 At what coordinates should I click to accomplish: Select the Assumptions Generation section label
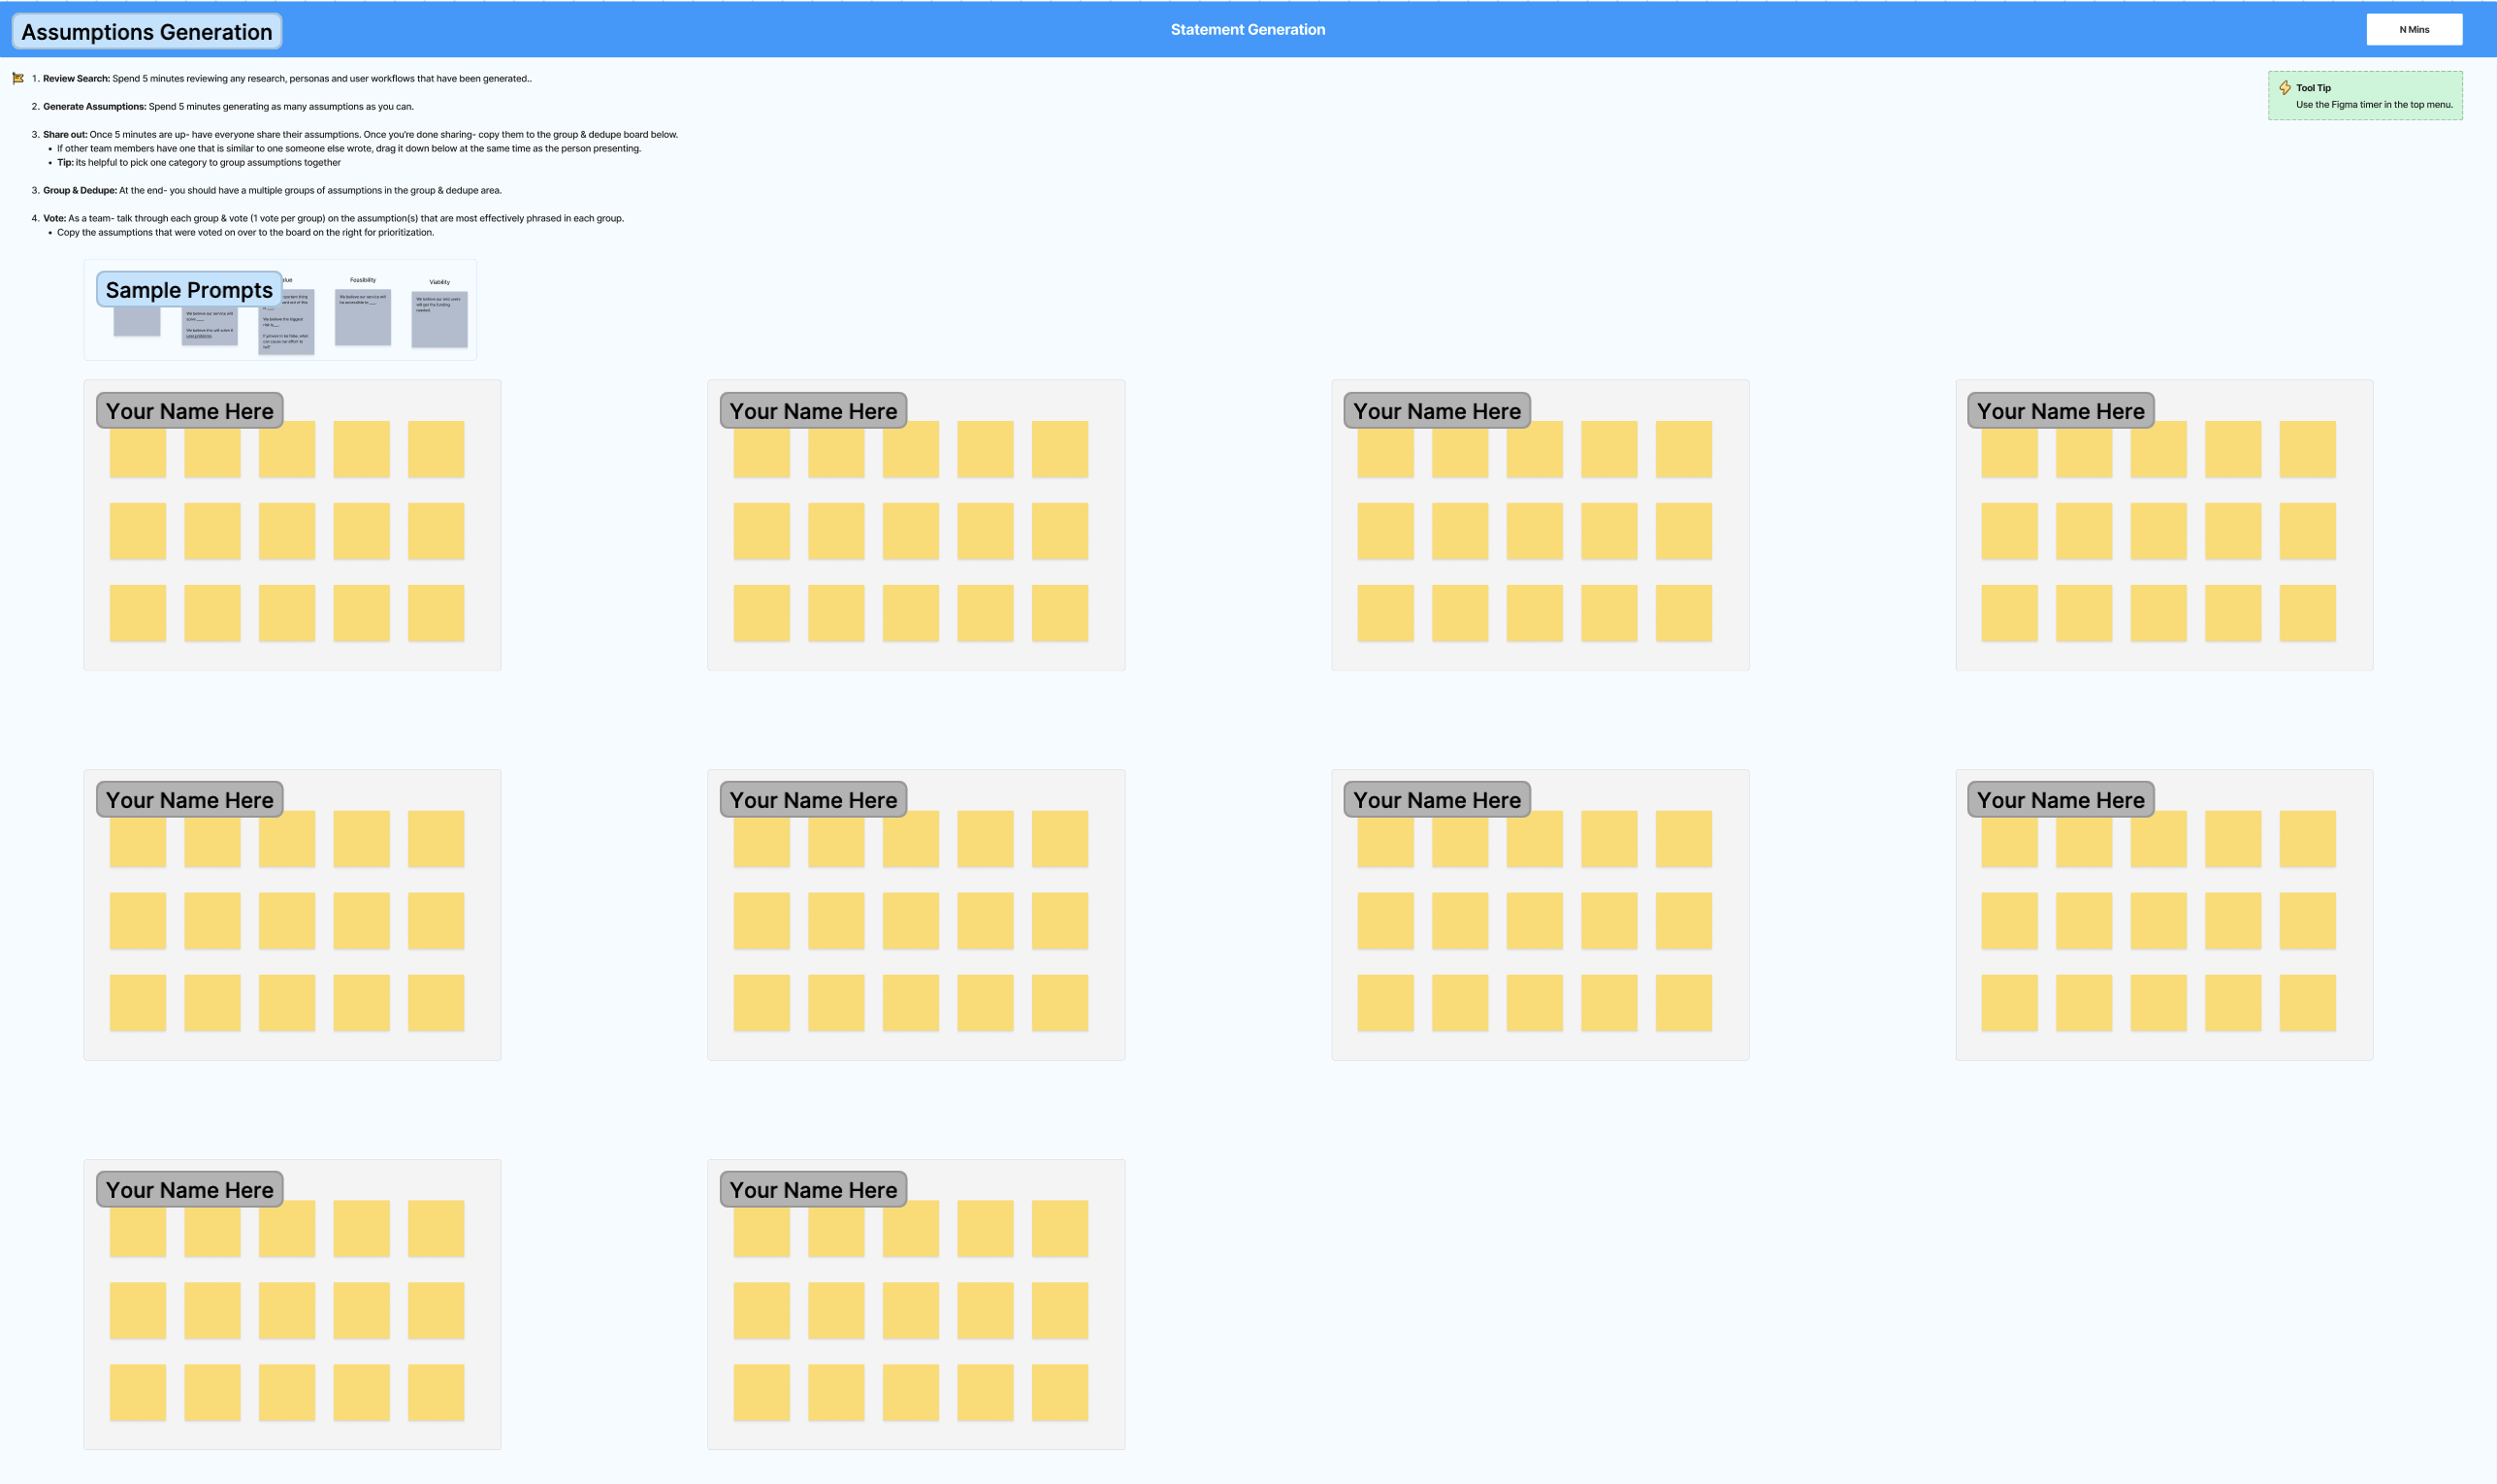point(147,31)
